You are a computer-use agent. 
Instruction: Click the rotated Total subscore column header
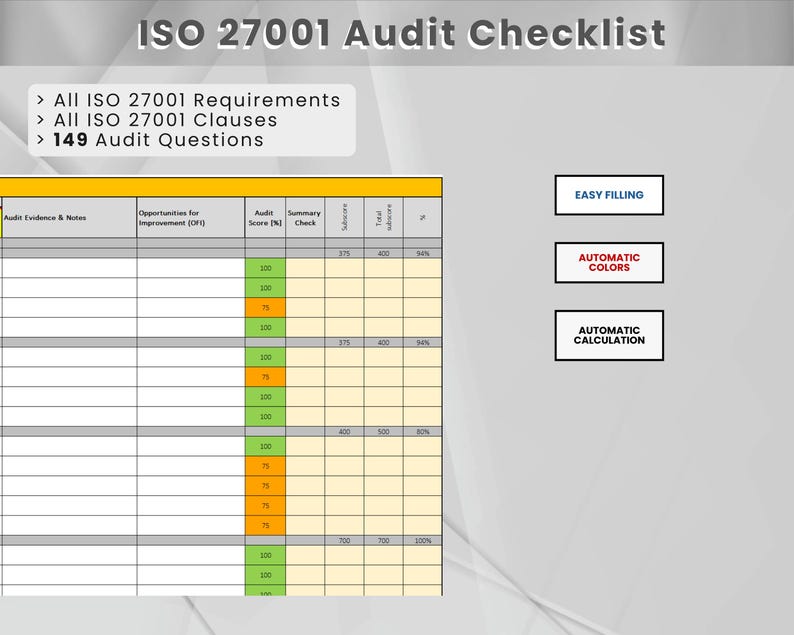(x=384, y=218)
